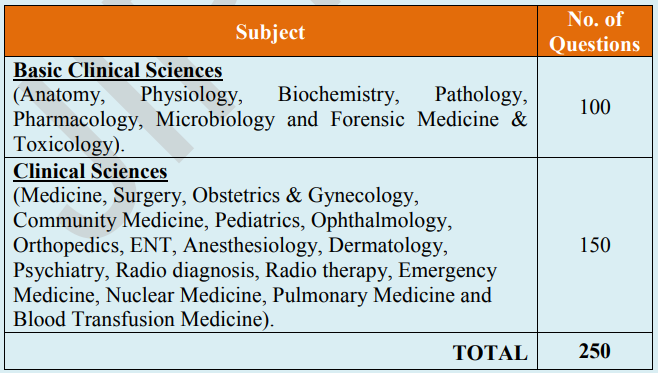658x373 pixels.
Task: Click the 250 total value
Action: 595,351
